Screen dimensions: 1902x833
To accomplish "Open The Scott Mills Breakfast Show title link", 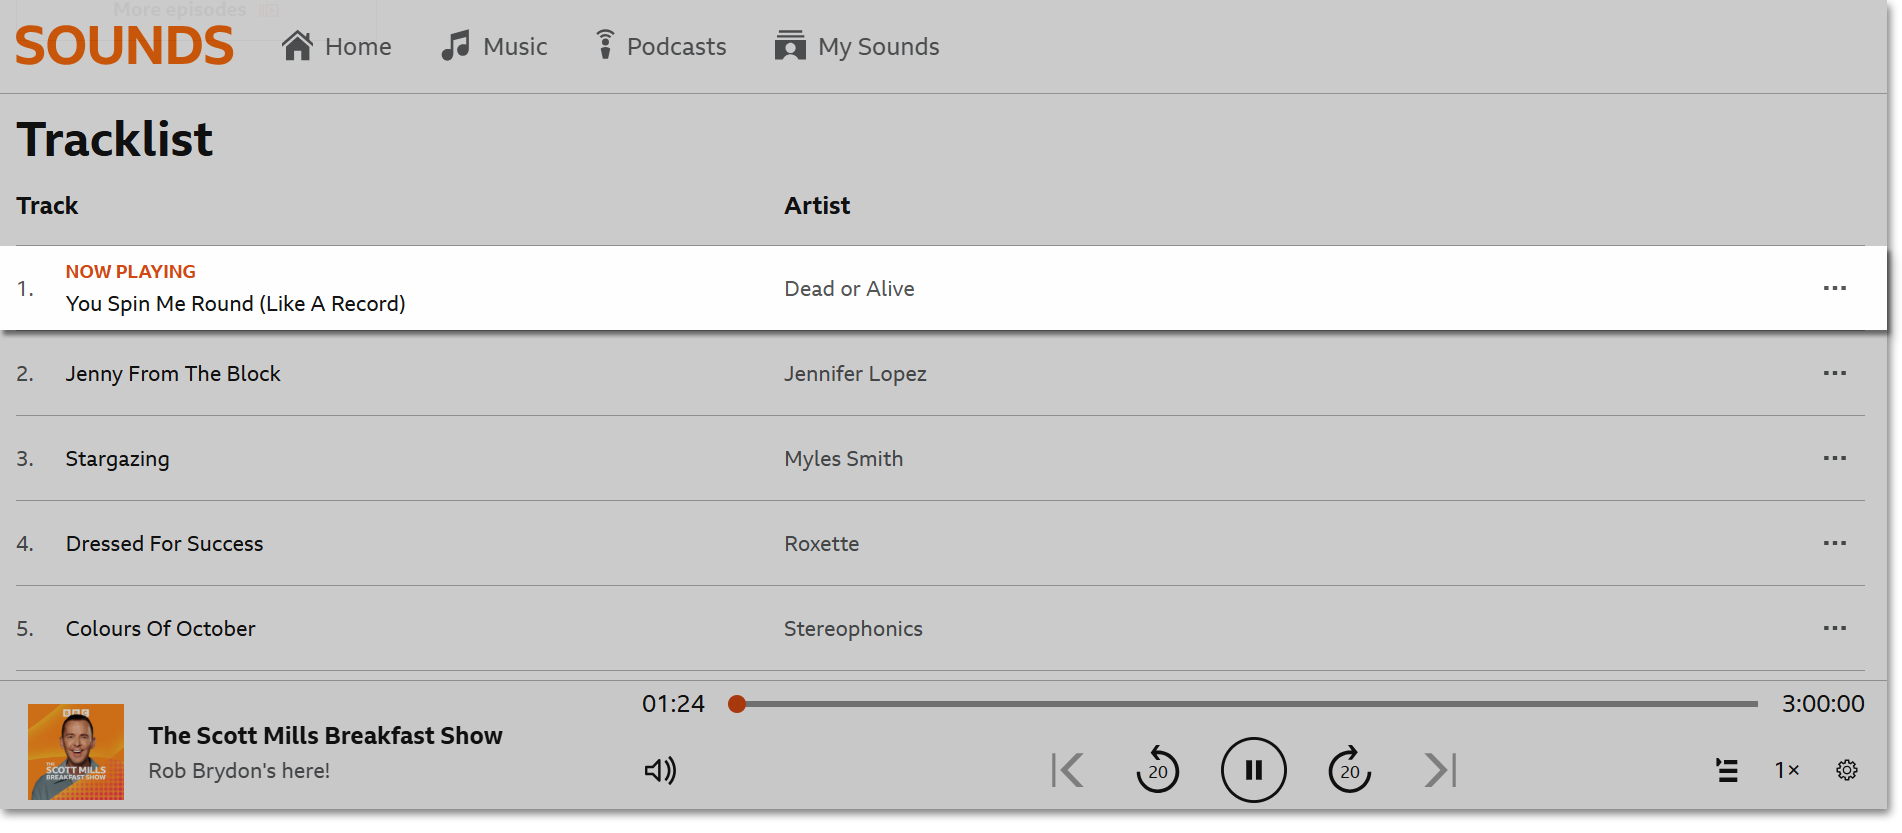I will [325, 736].
